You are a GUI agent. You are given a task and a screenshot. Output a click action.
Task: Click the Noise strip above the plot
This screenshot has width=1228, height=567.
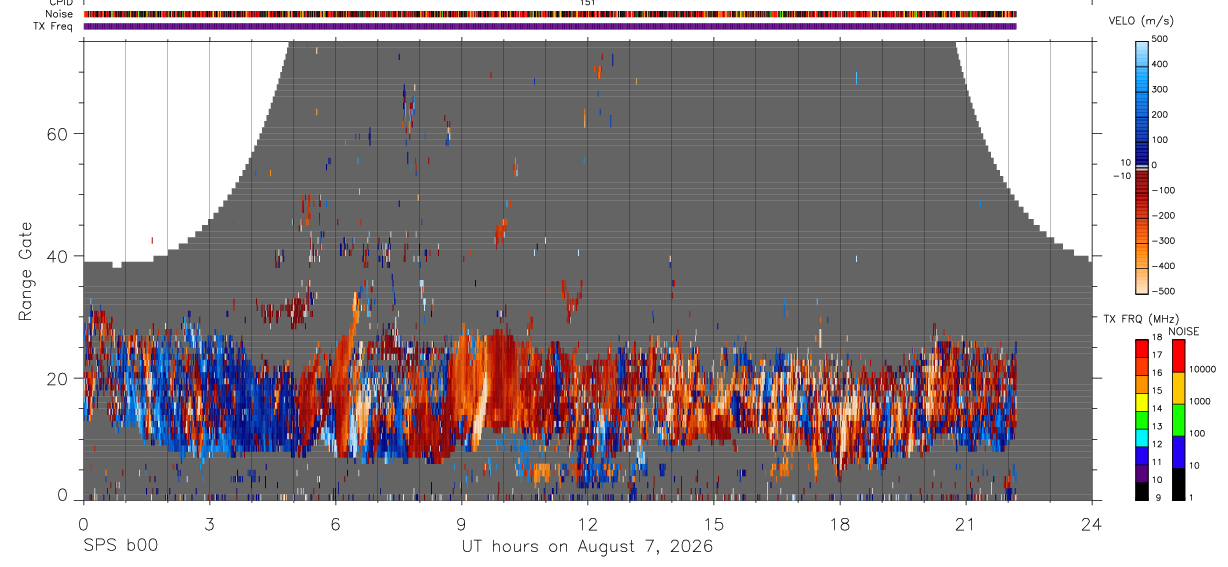pos(550,14)
